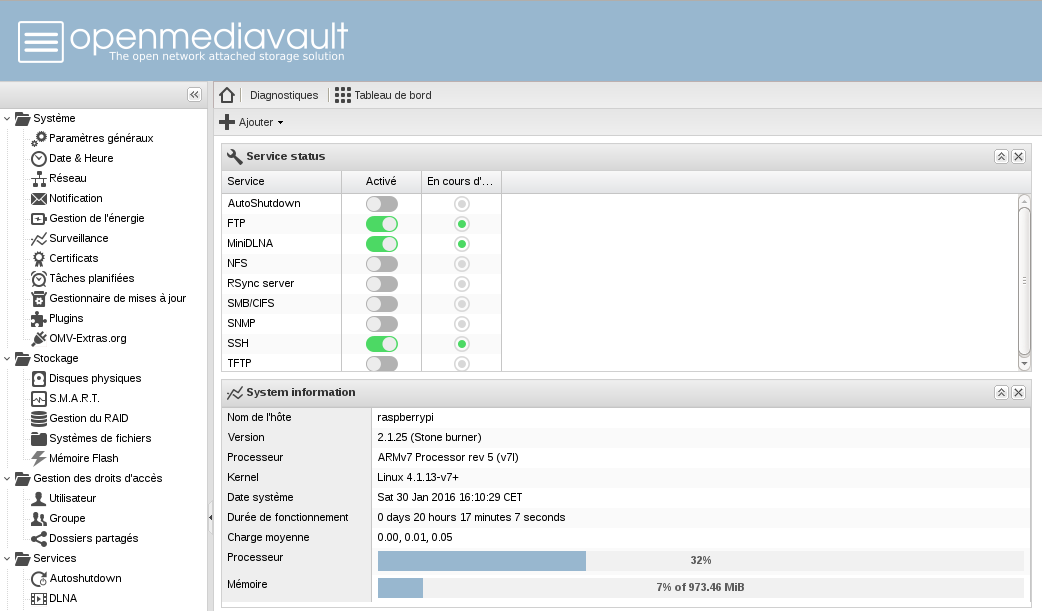1042x611 pixels.
Task: Enable the TFTP service switch
Action: click(382, 363)
